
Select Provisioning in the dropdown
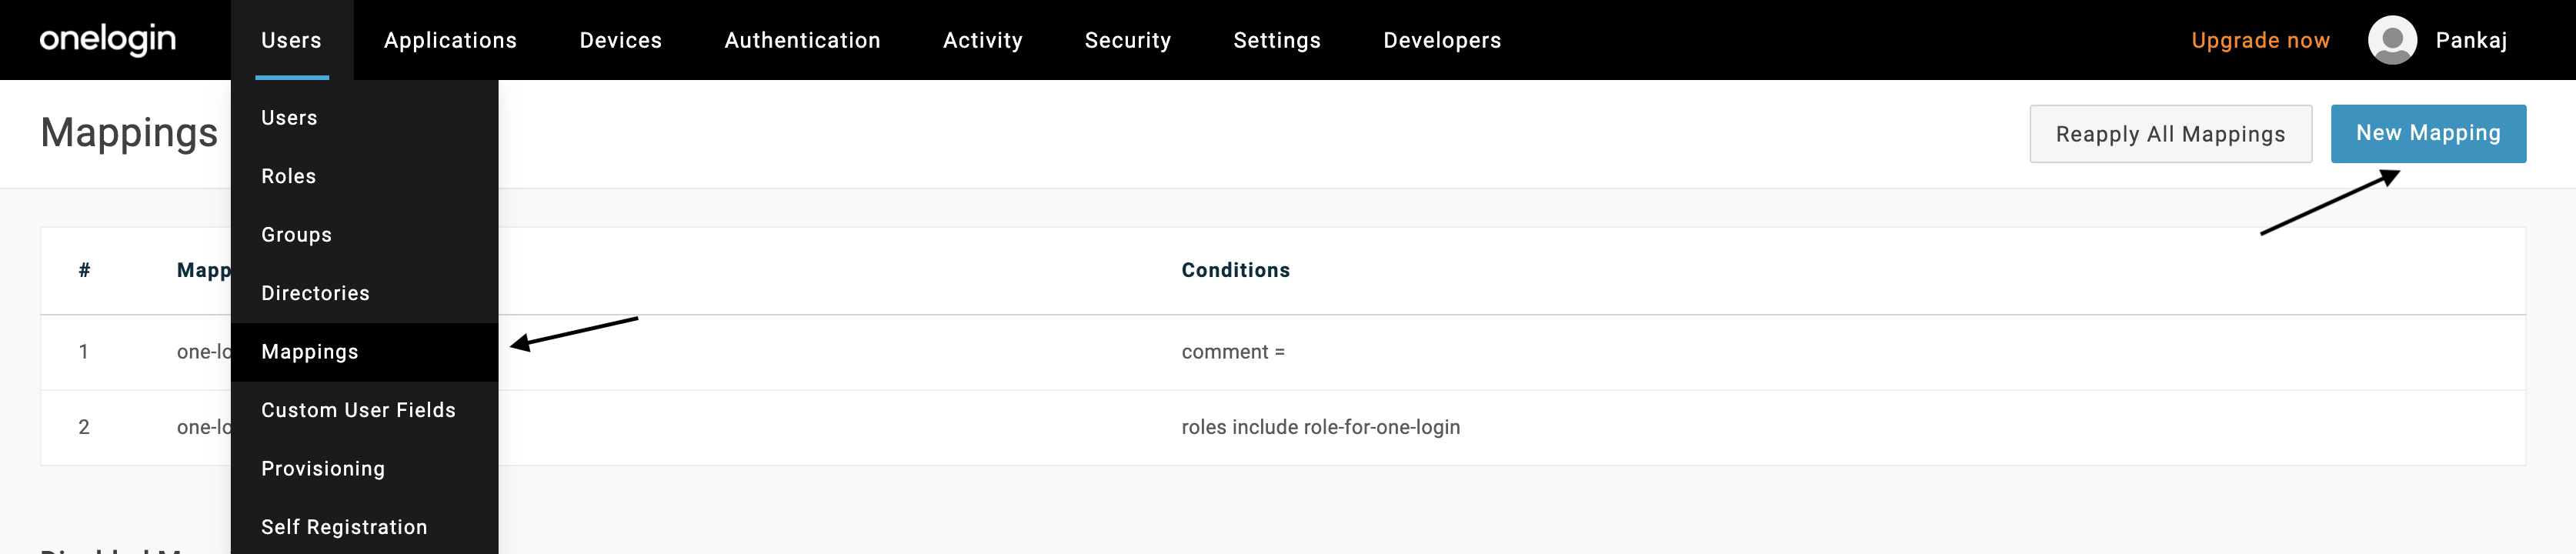point(364,469)
